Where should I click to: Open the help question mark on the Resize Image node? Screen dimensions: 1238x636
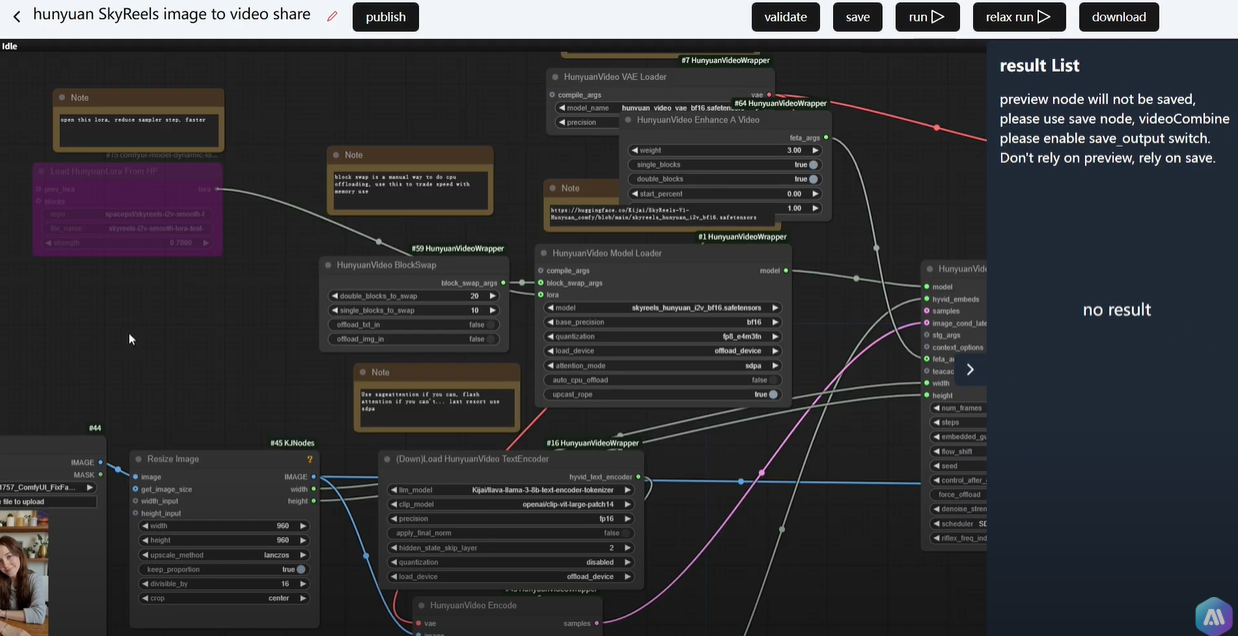310,460
